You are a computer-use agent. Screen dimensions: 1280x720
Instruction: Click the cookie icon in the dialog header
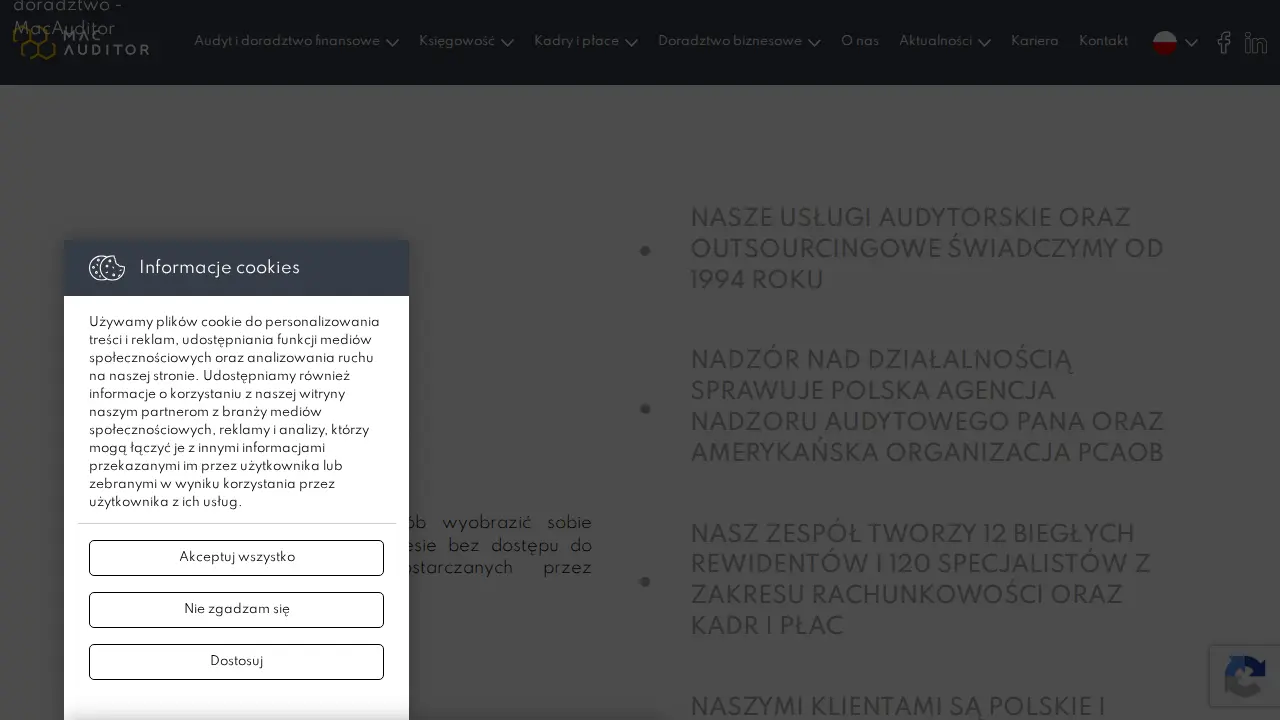[x=107, y=268]
